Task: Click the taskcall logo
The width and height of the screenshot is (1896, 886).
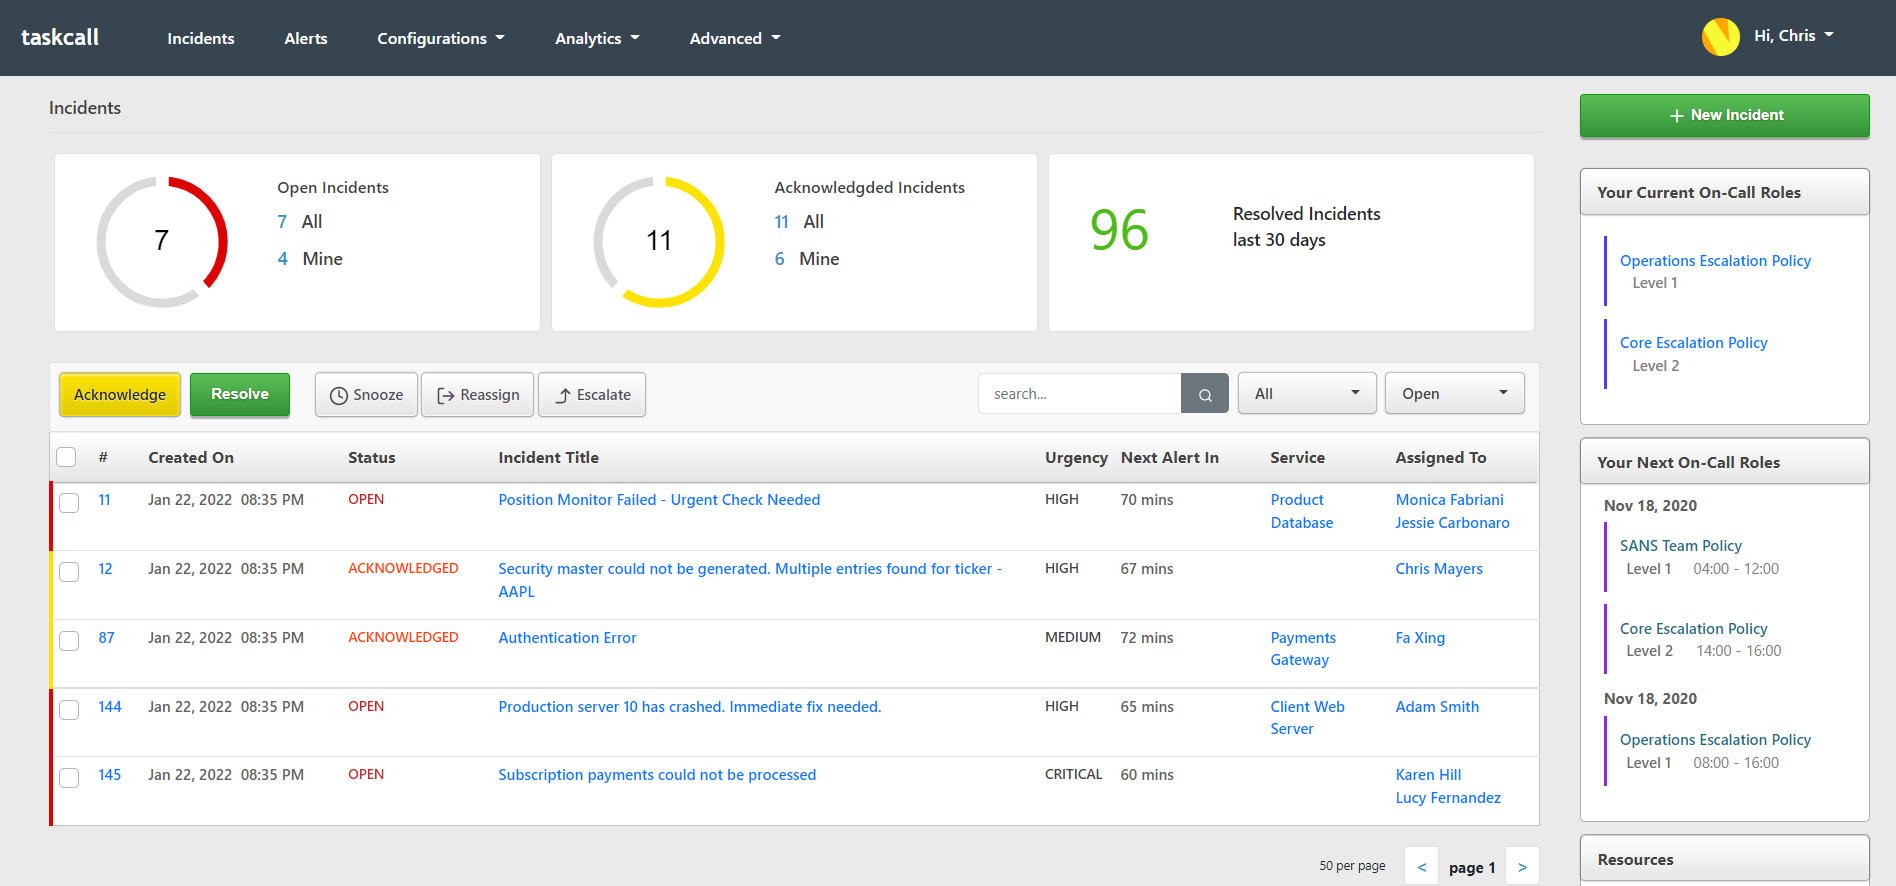Action: pos(60,38)
